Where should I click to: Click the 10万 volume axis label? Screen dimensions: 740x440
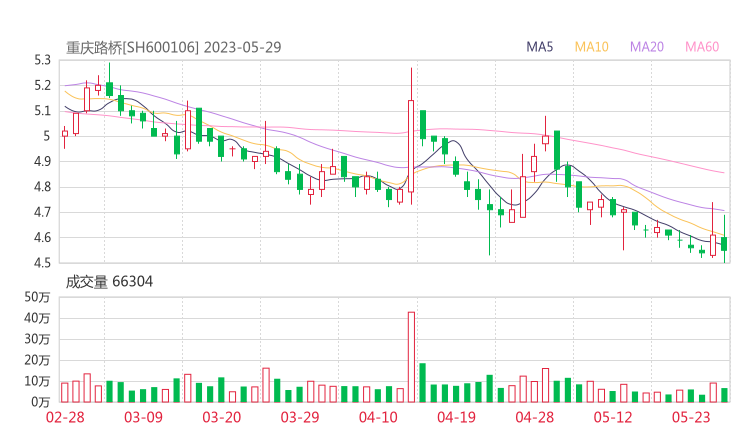coord(37,381)
